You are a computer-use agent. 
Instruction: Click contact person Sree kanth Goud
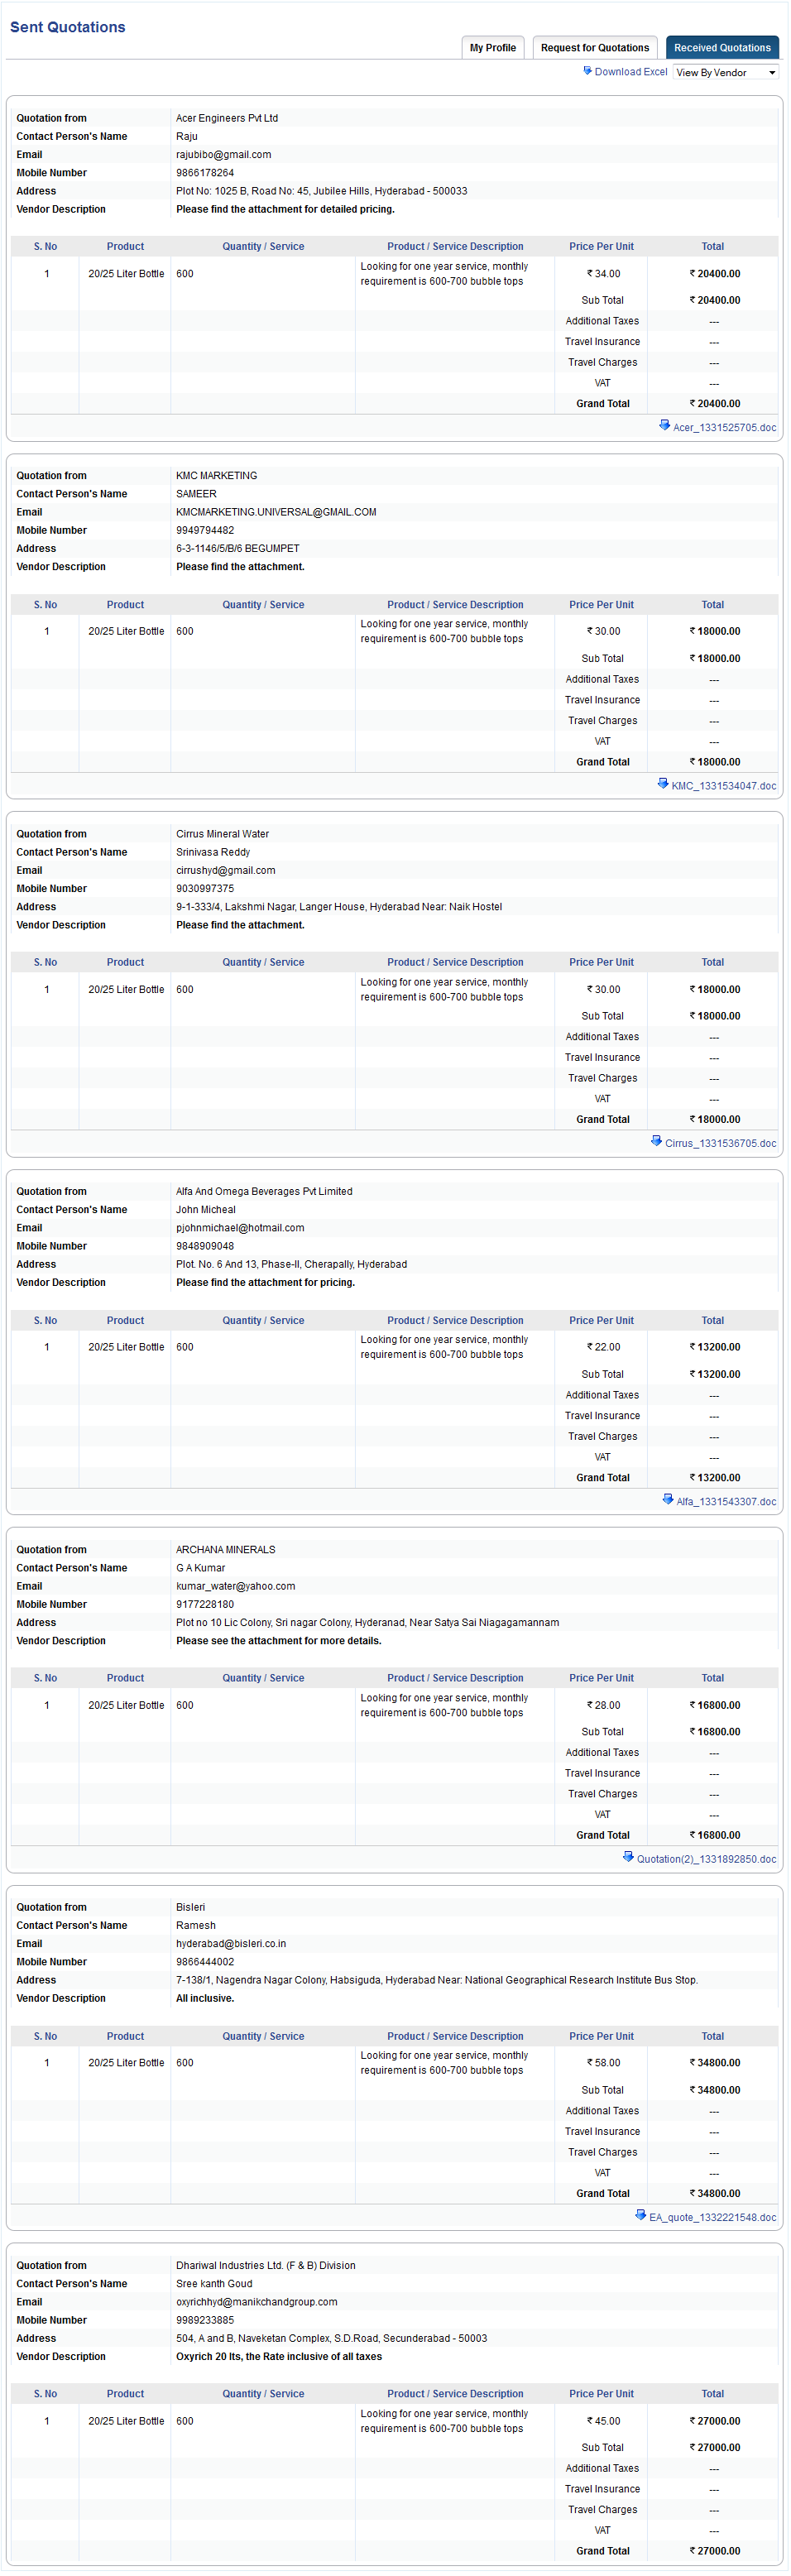214,2284
